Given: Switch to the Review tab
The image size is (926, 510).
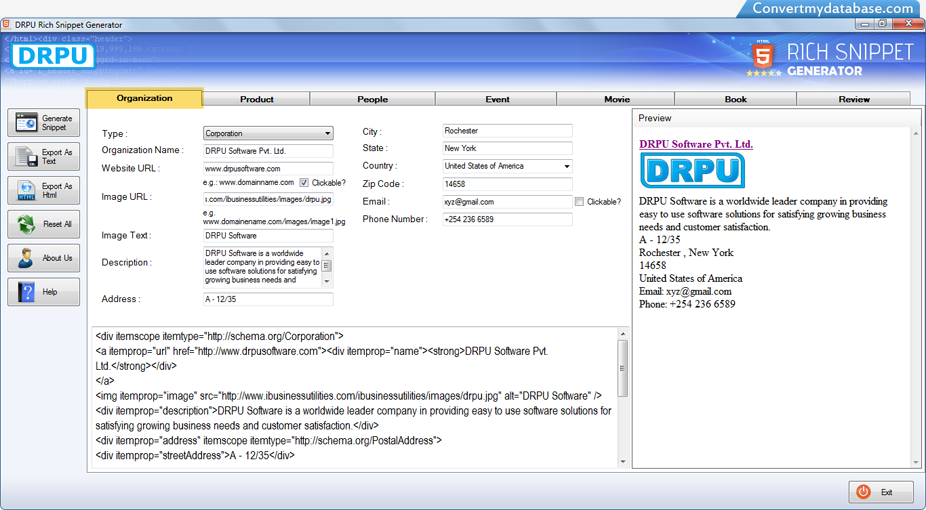Looking at the screenshot, I should (854, 99).
